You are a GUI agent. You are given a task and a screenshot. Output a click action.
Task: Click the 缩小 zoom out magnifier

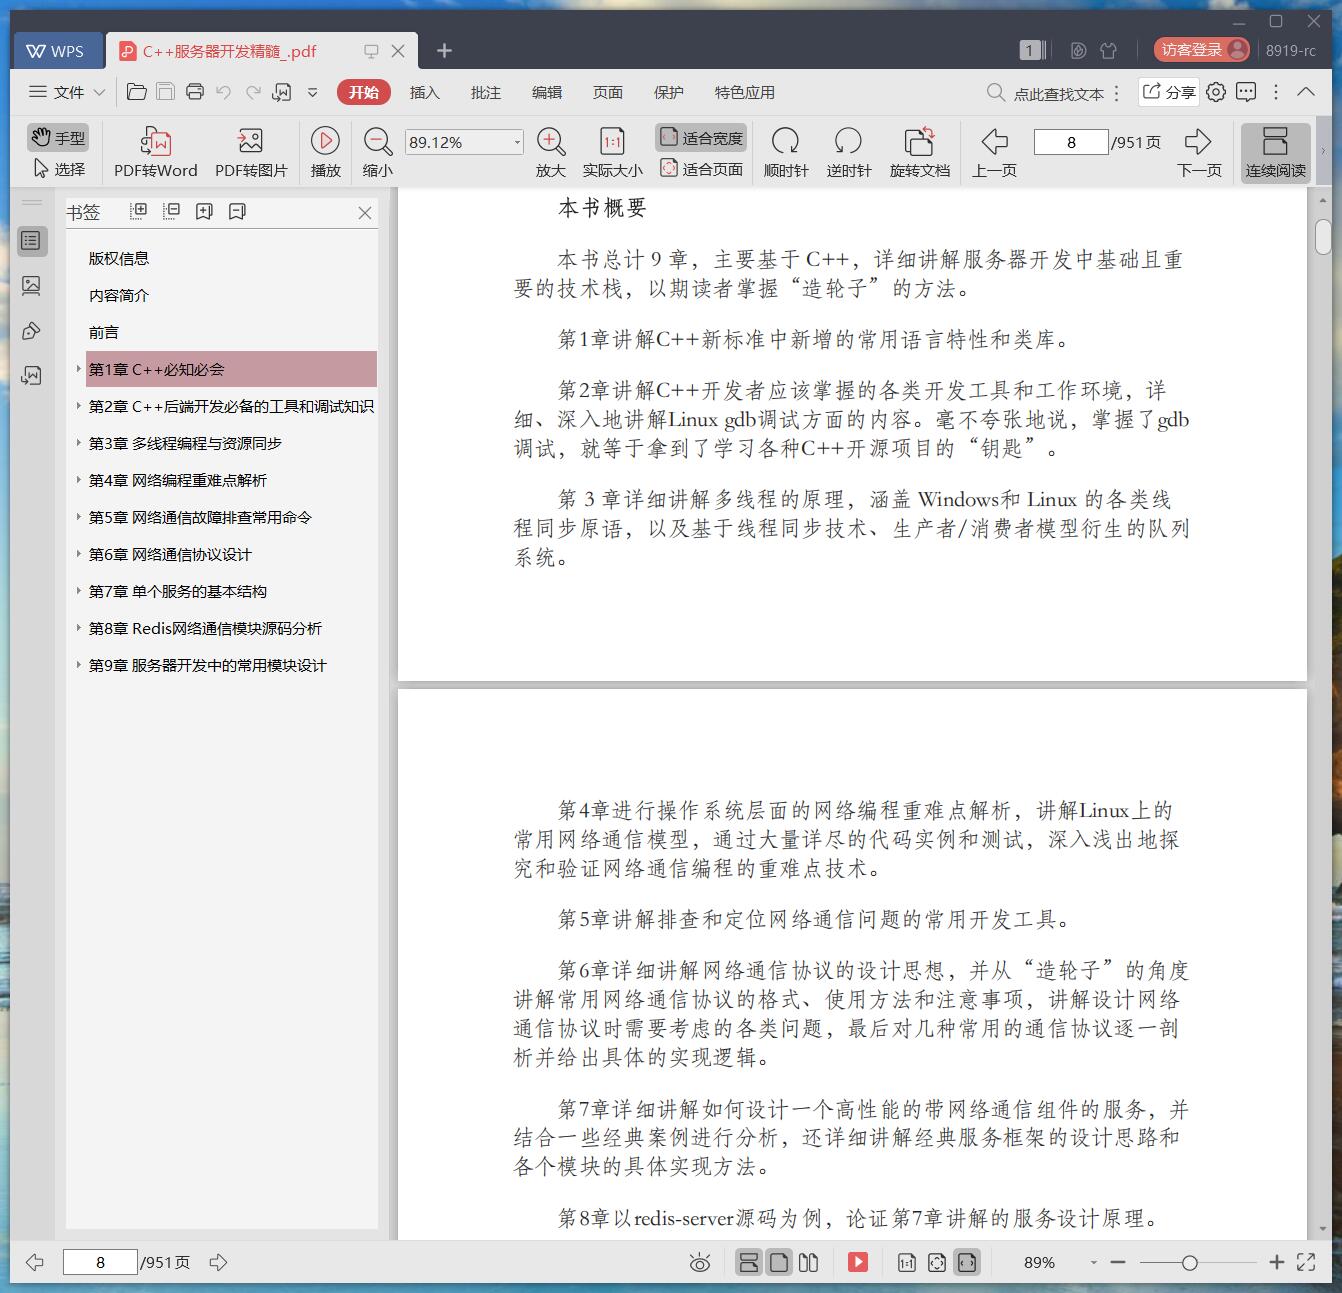[377, 152]
